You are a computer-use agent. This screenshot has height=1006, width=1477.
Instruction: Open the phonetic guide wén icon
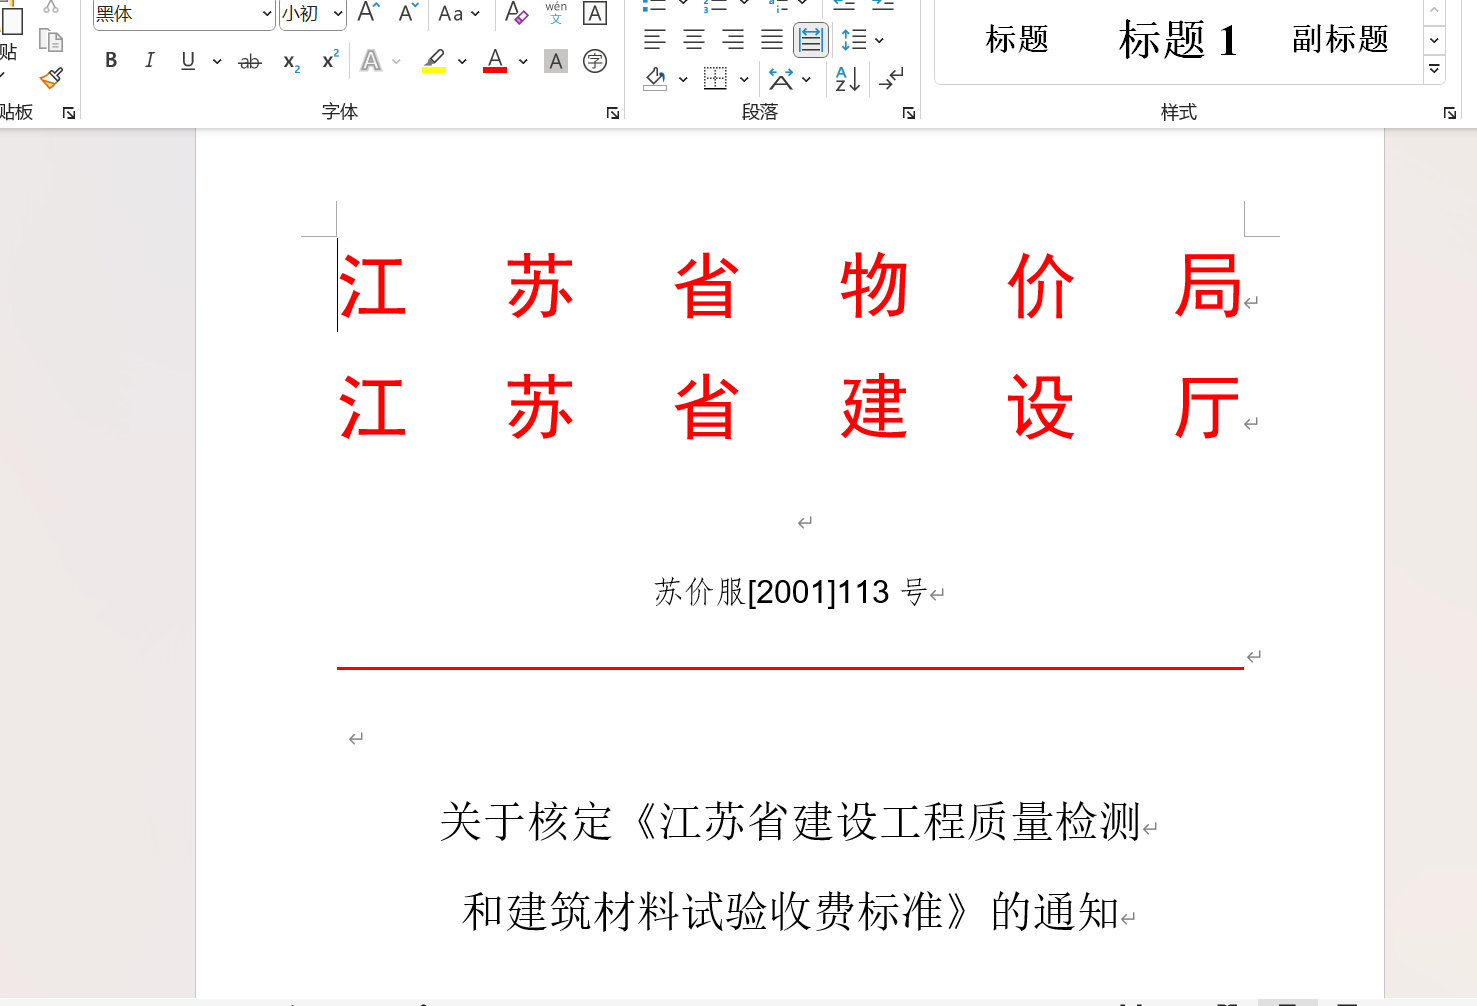(556, 12)
